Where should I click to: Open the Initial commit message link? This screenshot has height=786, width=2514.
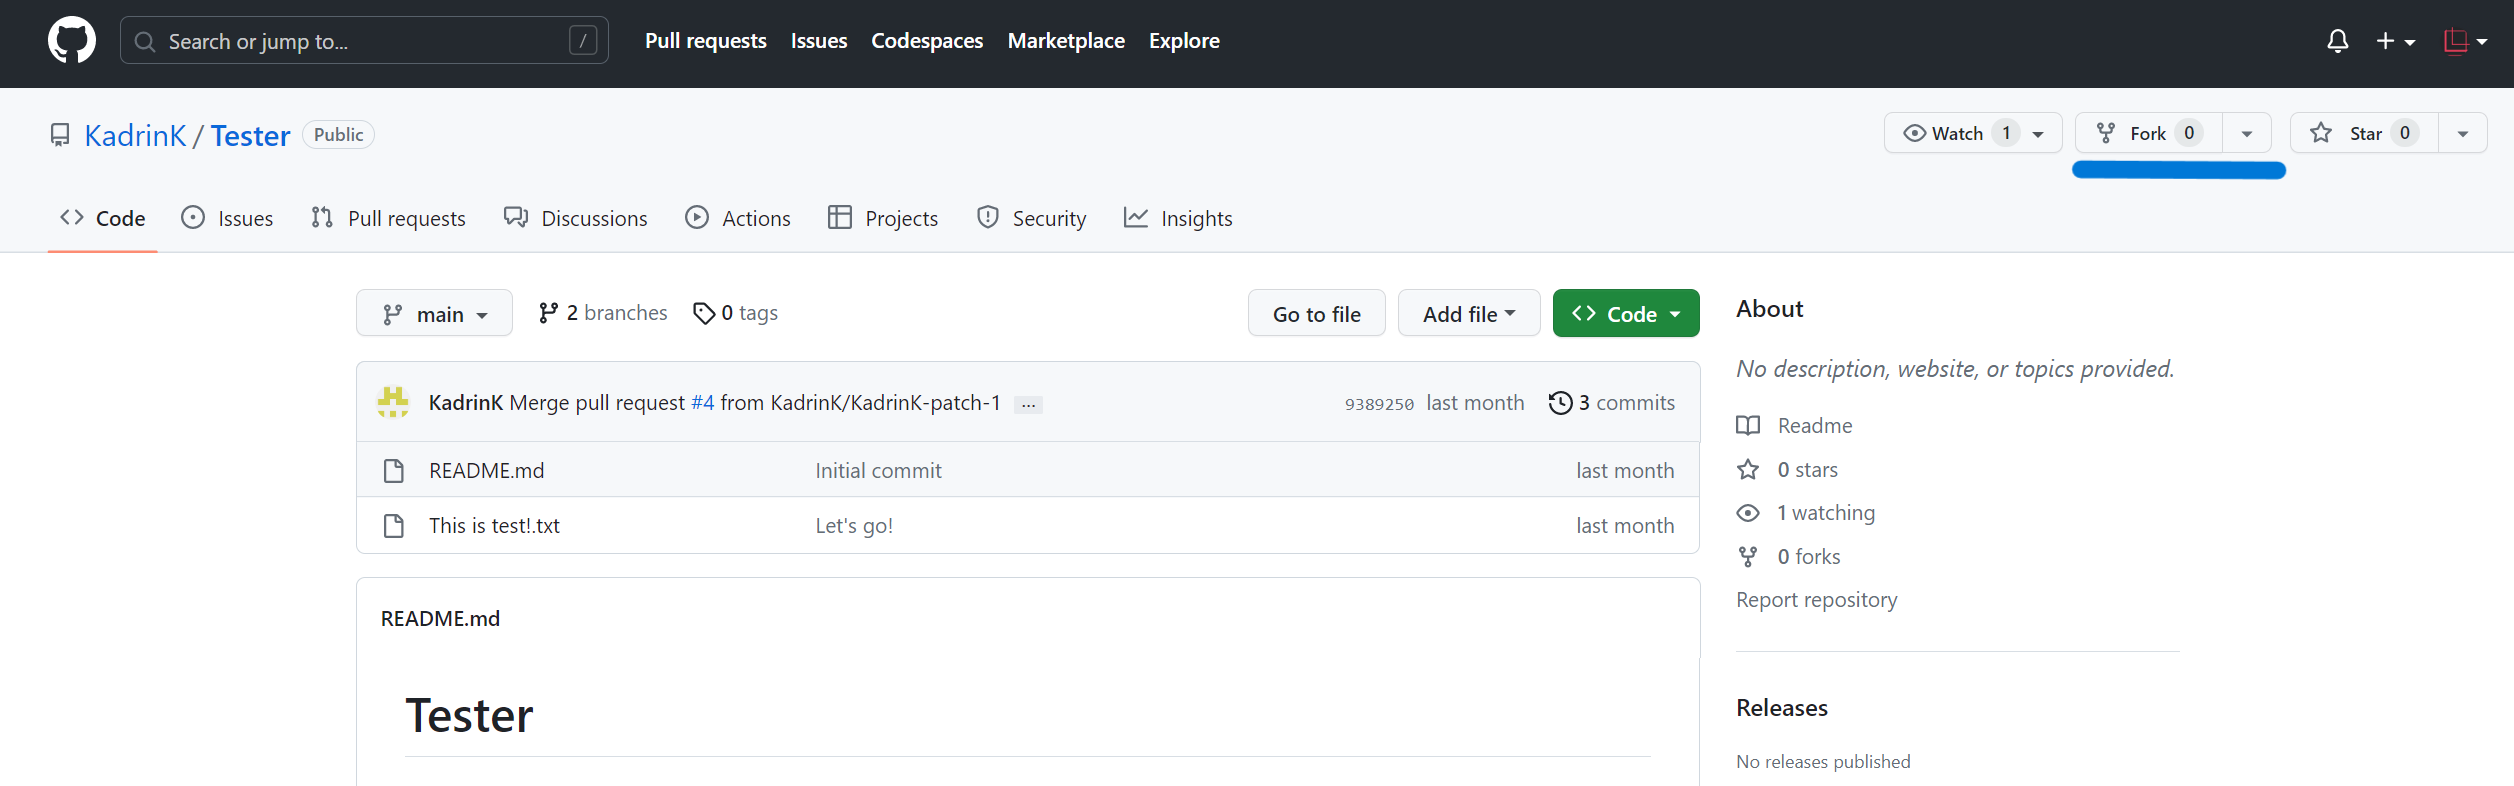click(x=878, y=470)
